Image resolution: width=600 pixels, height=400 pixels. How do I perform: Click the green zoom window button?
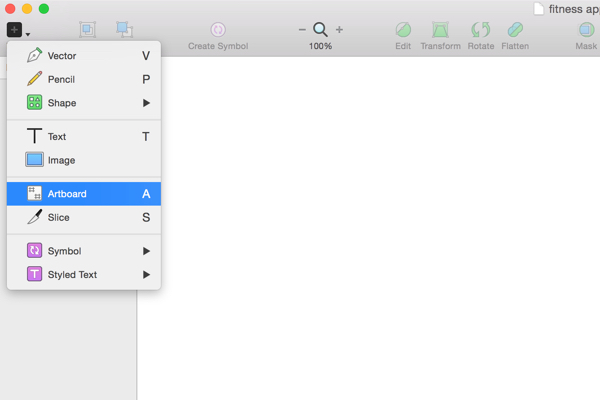coord(44,8)
